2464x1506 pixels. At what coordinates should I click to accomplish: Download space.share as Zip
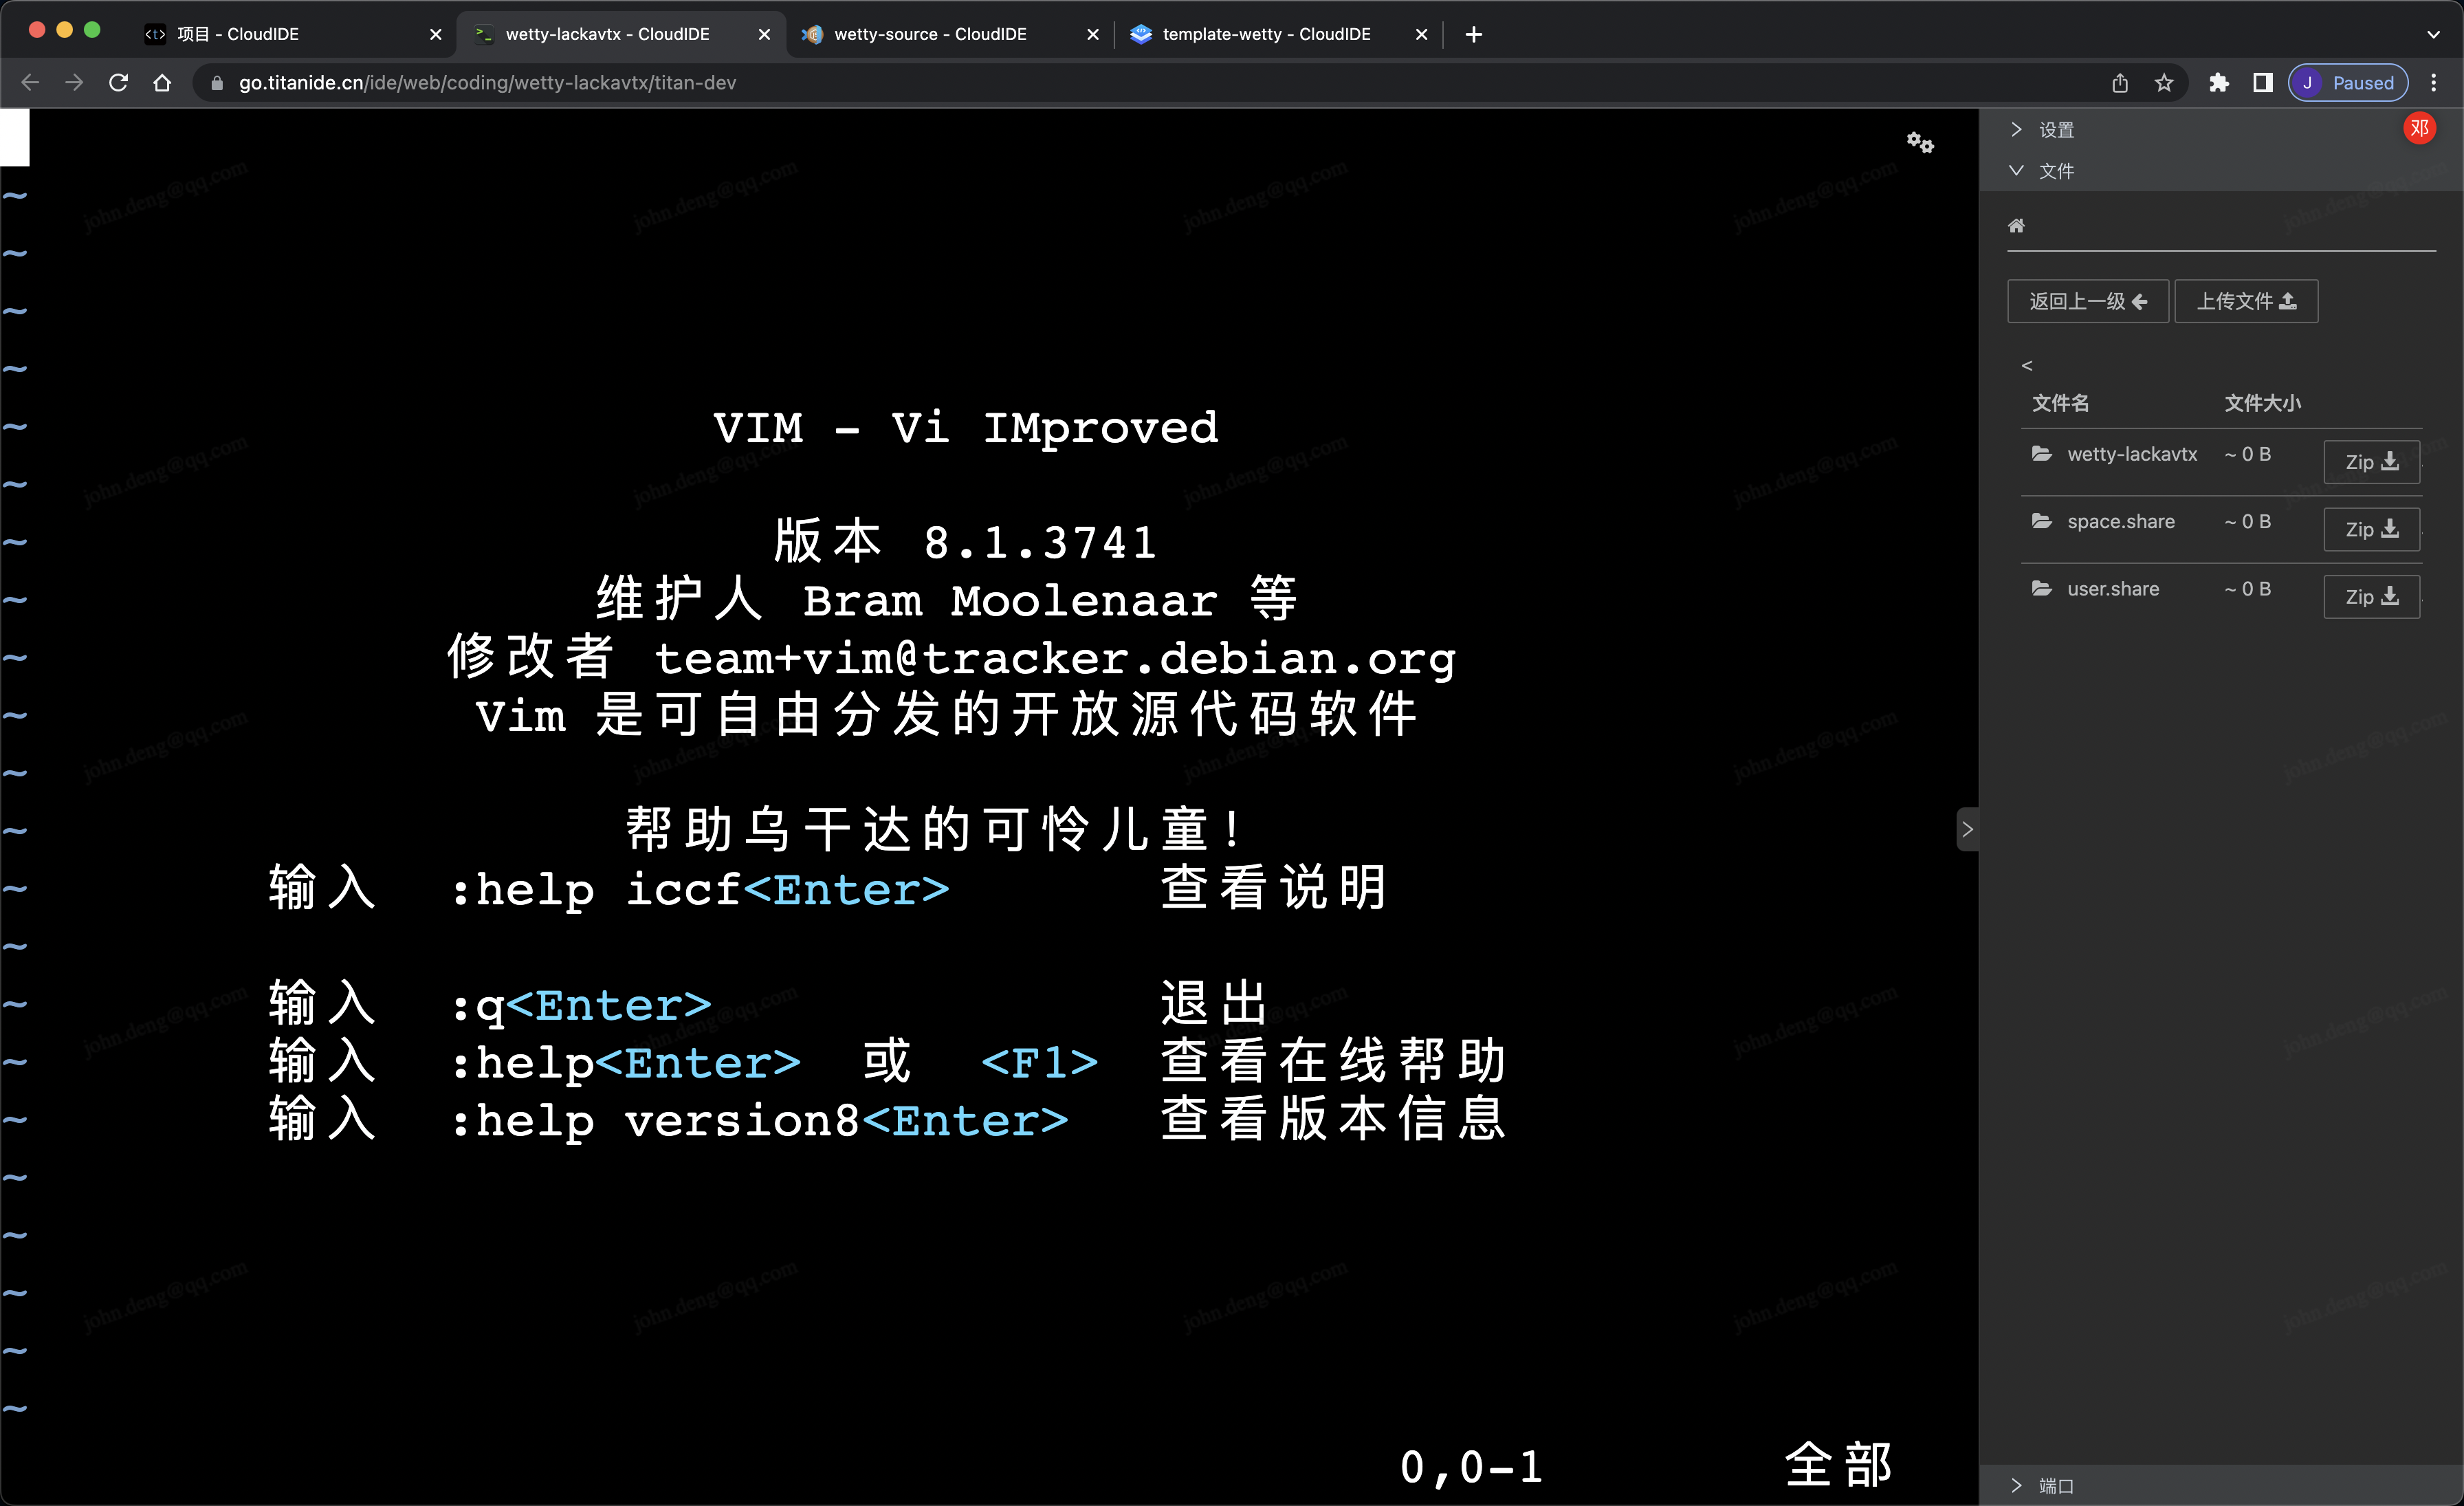[2370, 529]
